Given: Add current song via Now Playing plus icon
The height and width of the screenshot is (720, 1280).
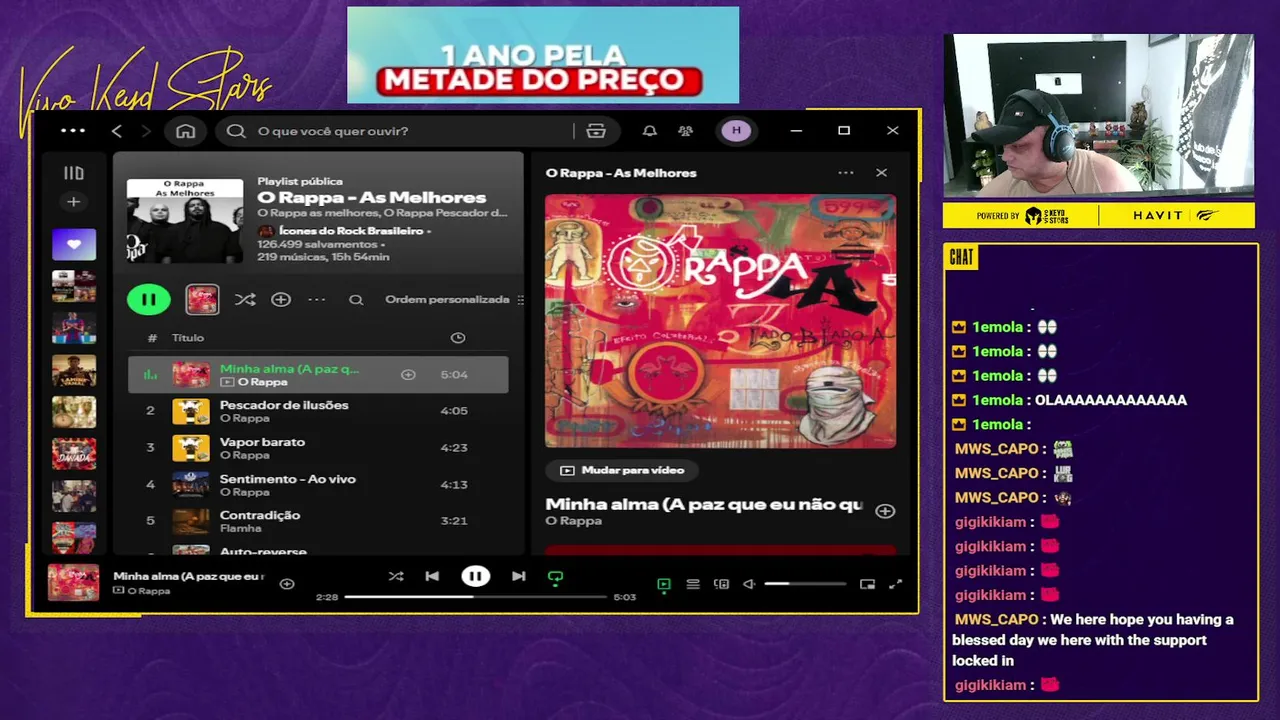Looking at the screenshot, I should pyautogui.click(x=885, y=511).
